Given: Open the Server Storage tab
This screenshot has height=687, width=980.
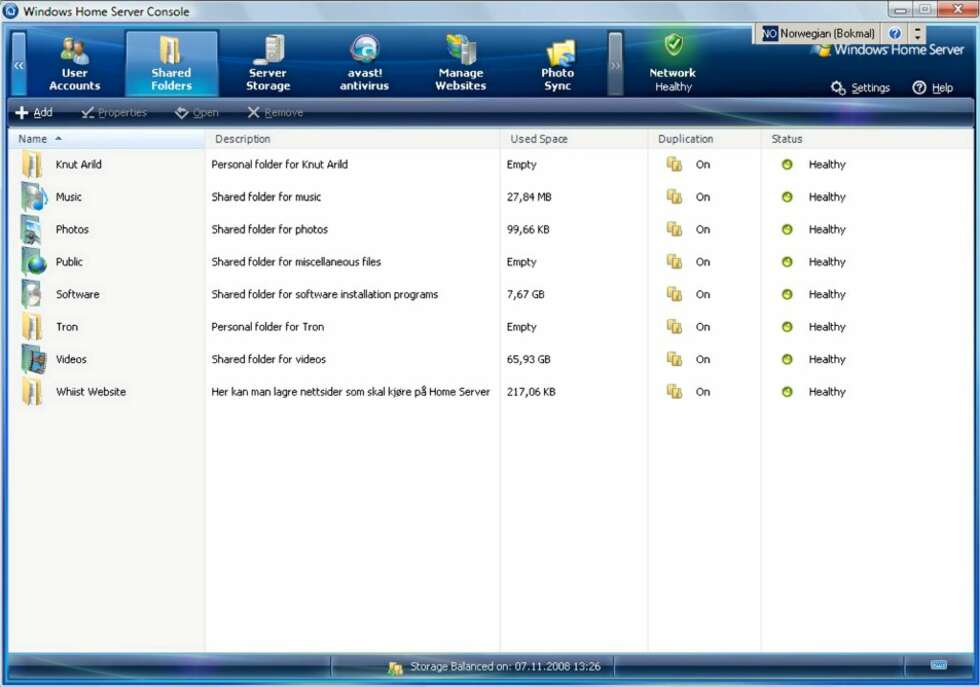Looking at the screenshot, I should tap(268, 64).
